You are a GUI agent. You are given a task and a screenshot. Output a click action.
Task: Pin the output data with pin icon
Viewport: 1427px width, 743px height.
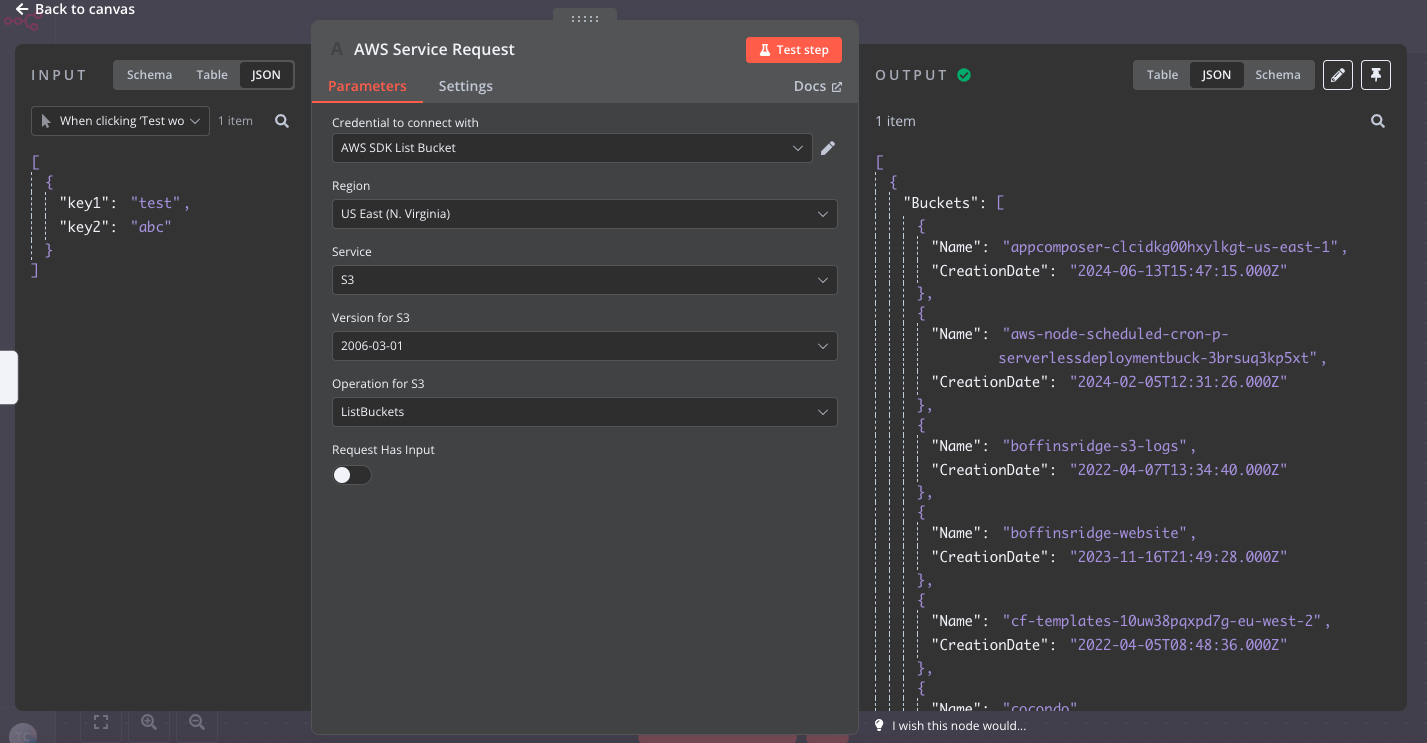click(1376, 75)
